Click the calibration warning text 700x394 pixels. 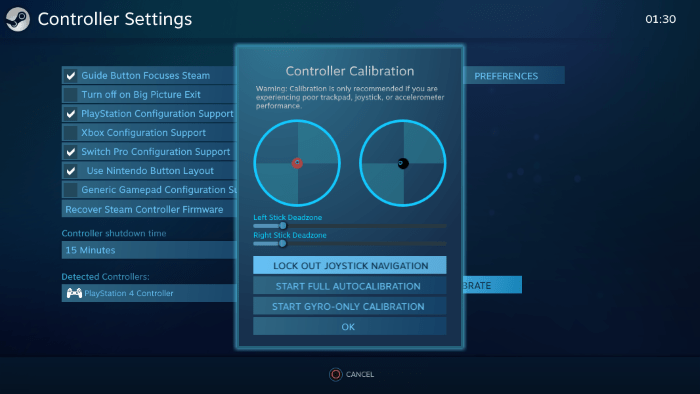click(350, 97)
